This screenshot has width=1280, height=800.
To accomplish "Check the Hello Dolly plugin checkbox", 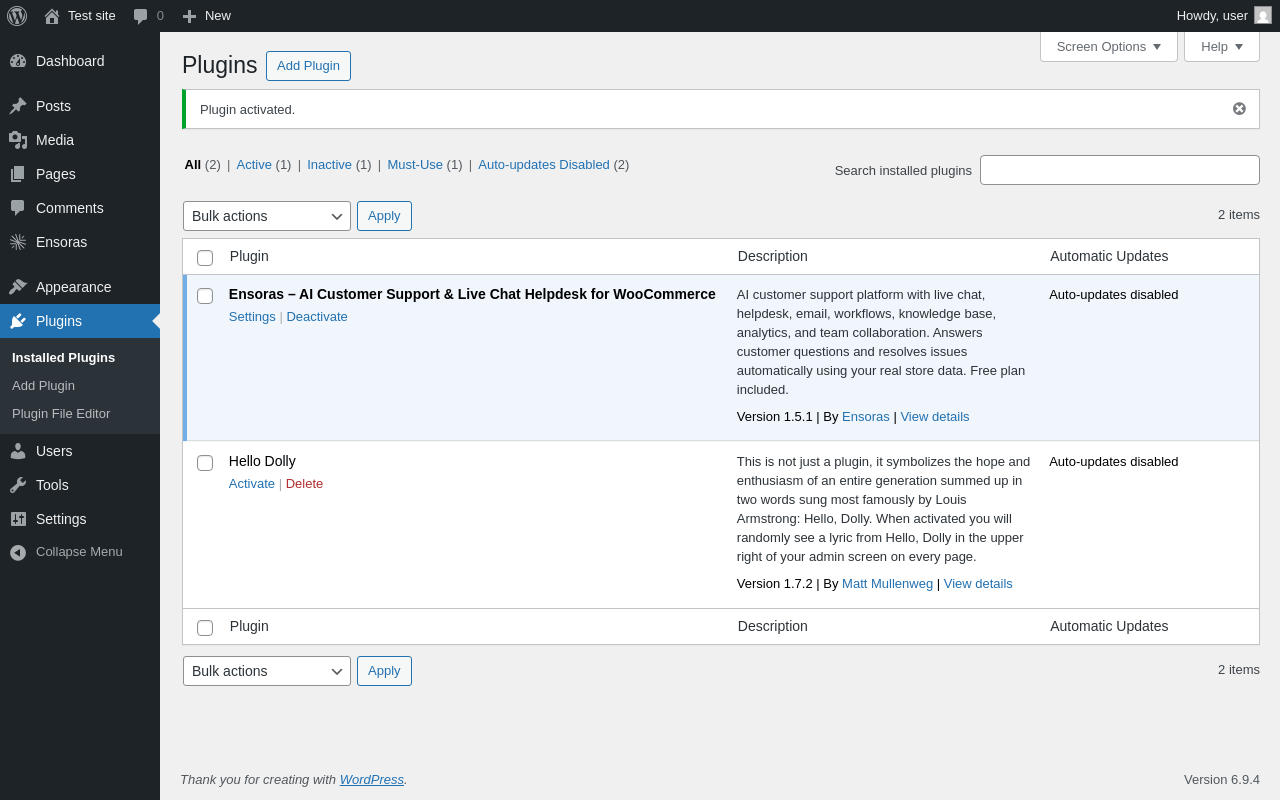I will pyautogui.click(x=205, y=463).
